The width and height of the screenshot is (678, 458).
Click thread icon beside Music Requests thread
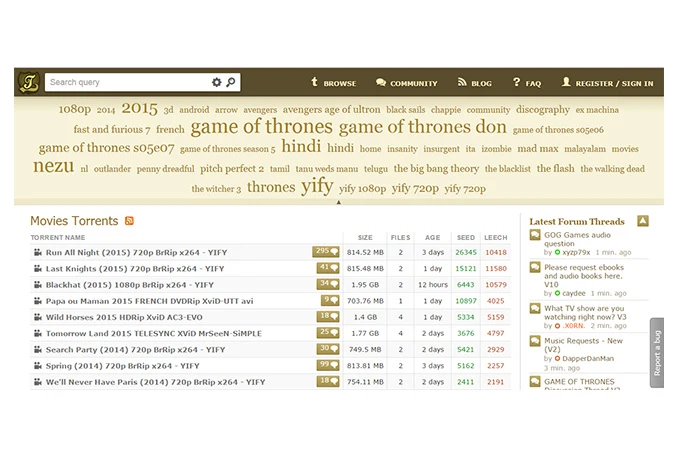click(535, 341)
